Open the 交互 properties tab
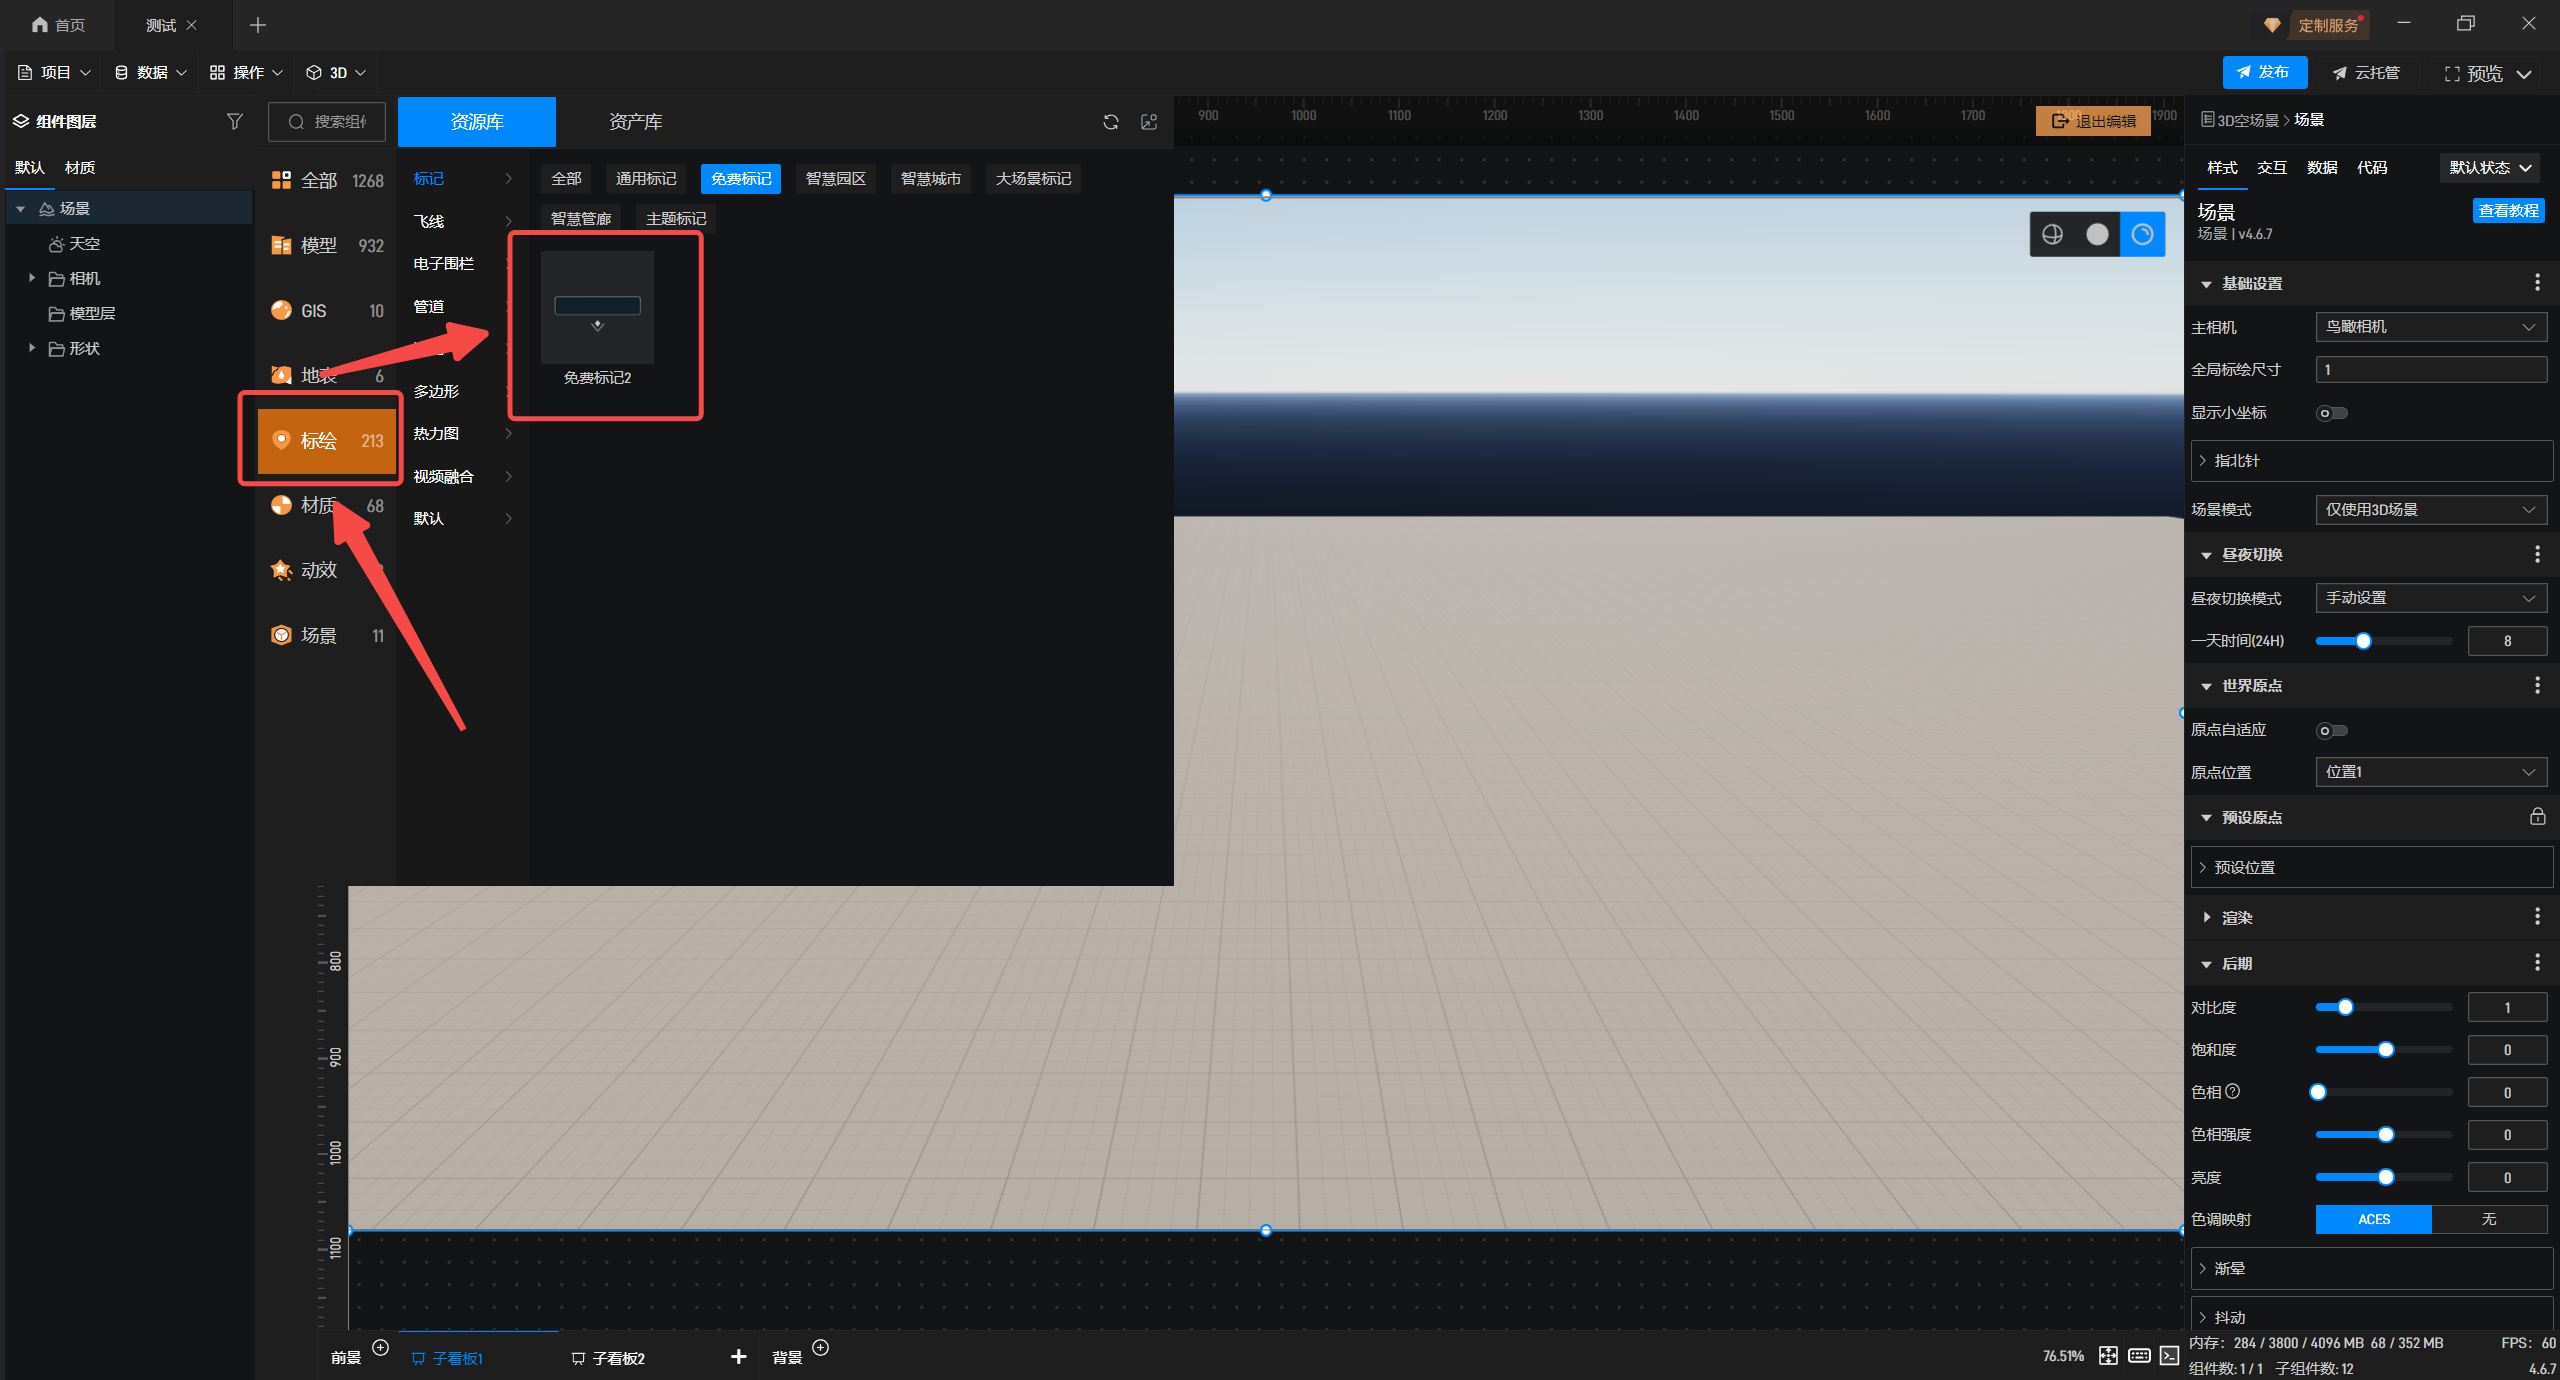 coord(2271,168)
